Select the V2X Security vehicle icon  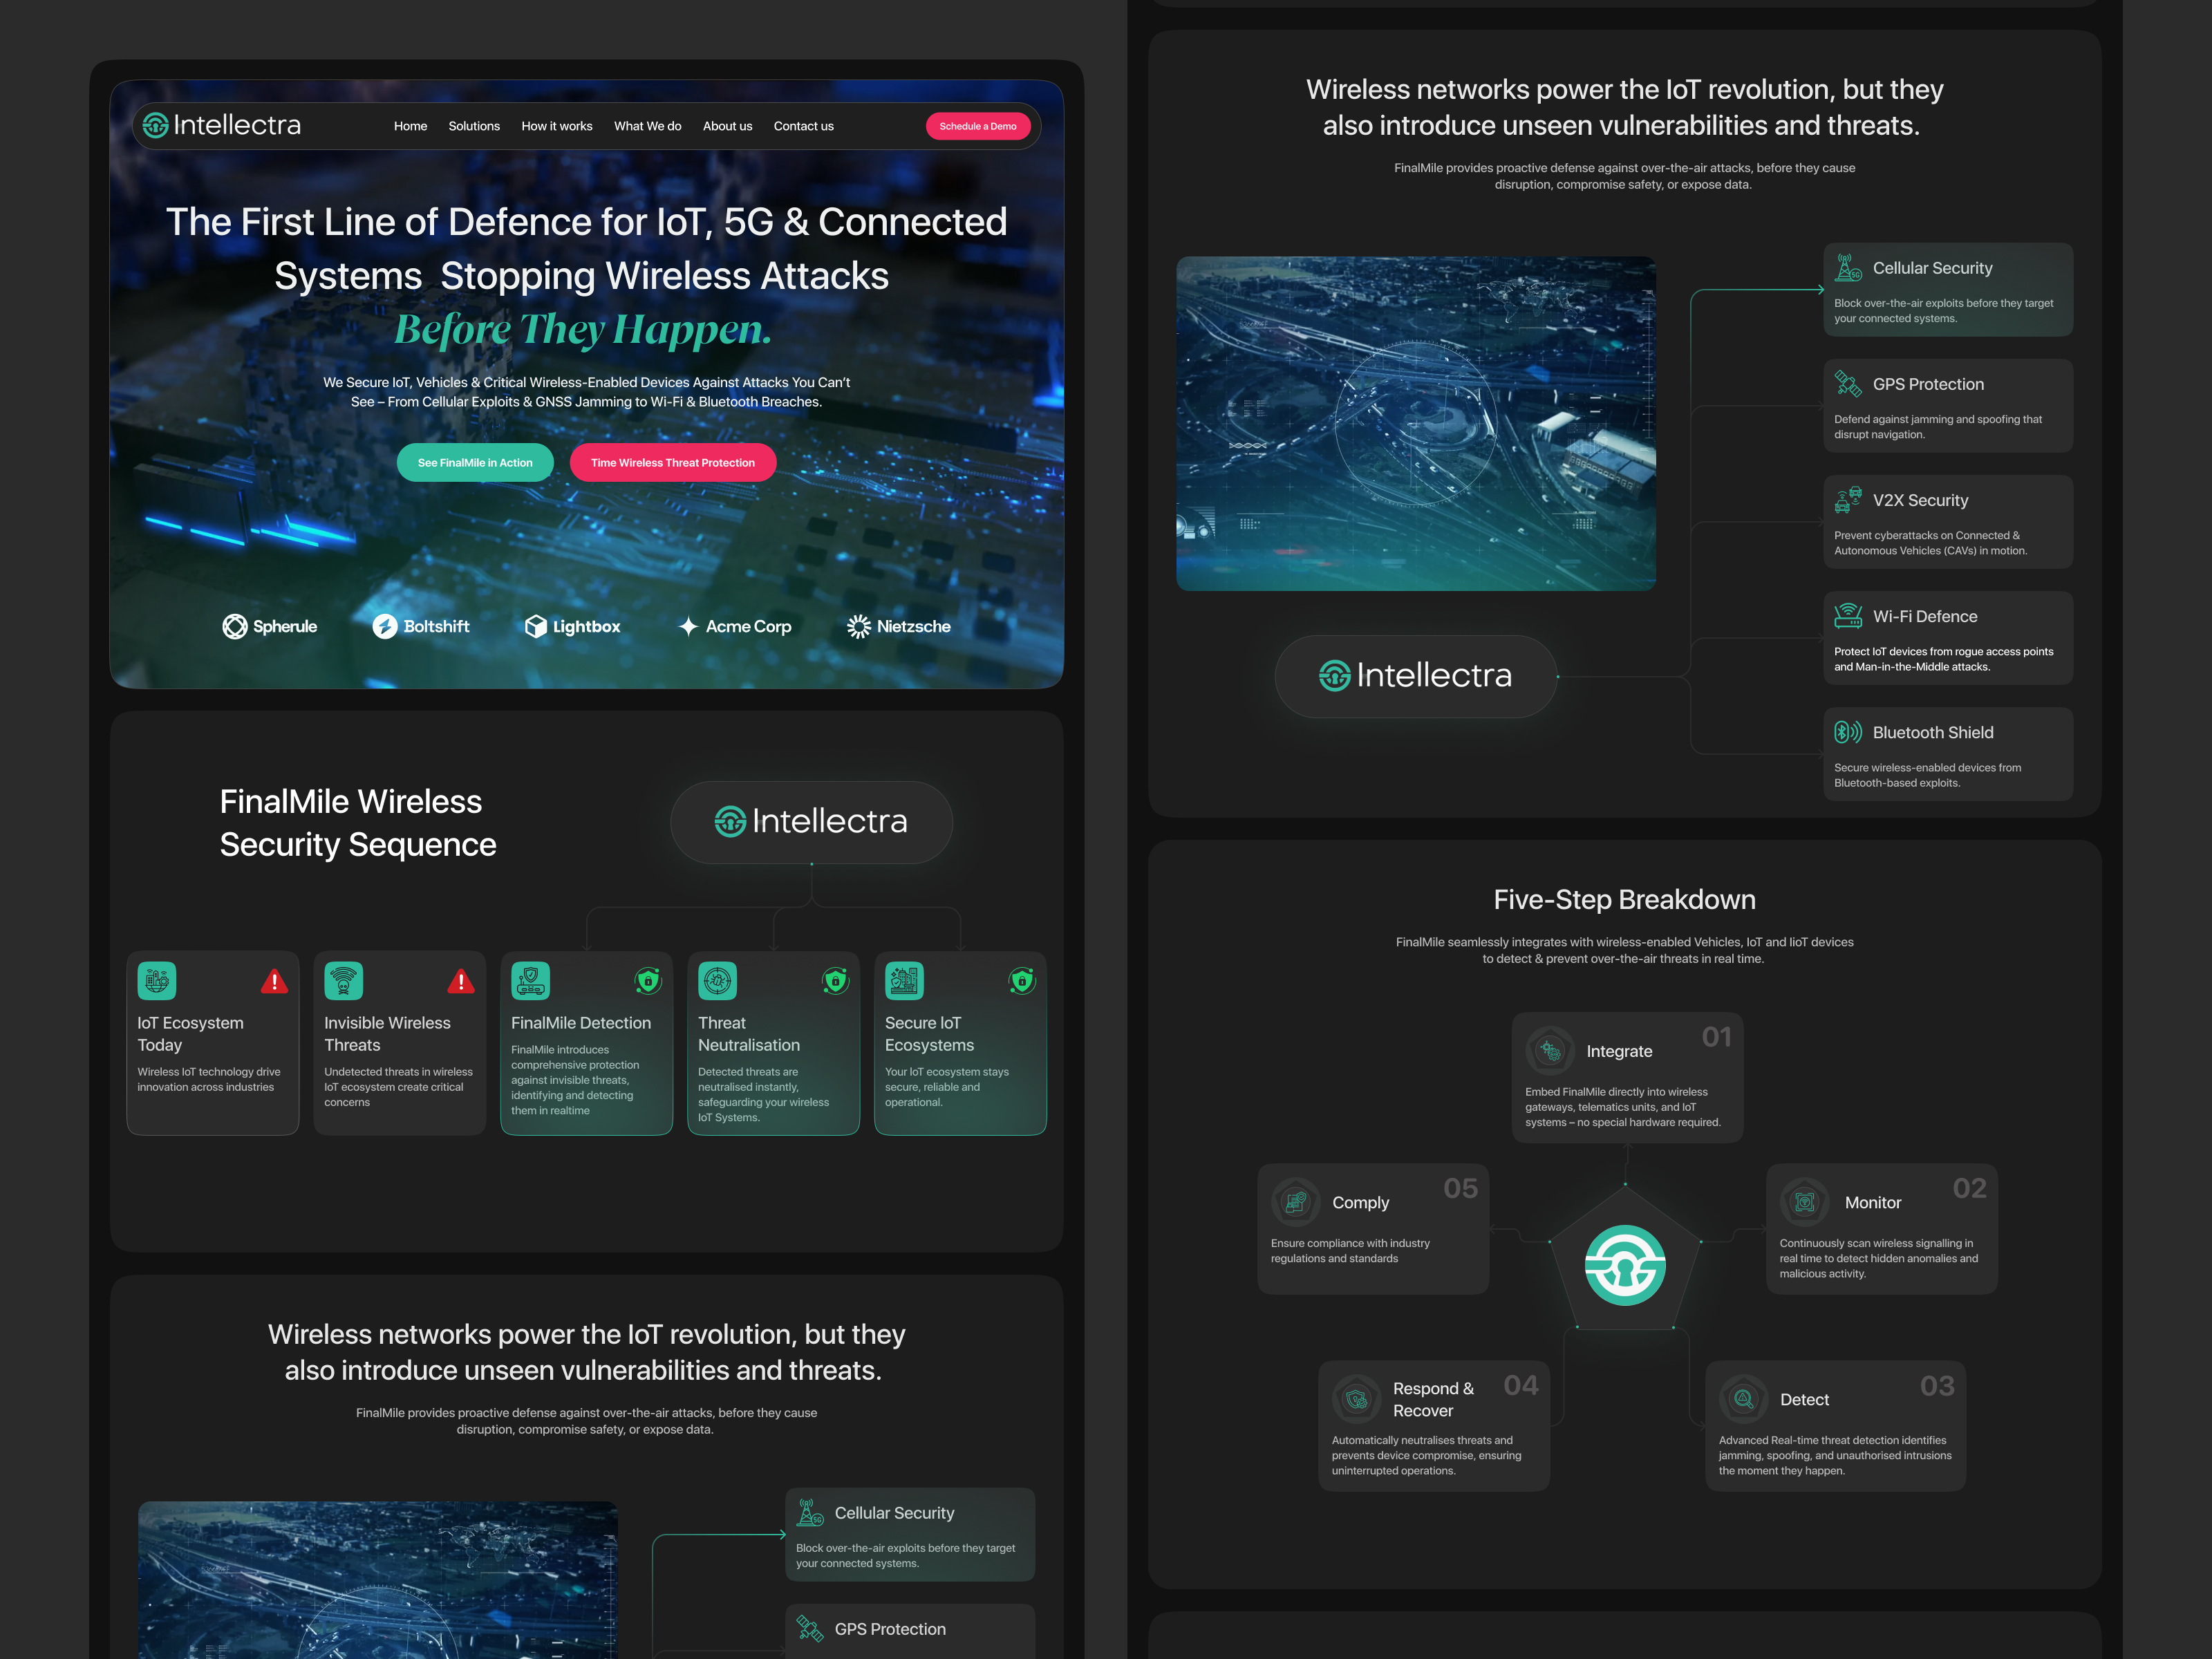click(1849, 500)
